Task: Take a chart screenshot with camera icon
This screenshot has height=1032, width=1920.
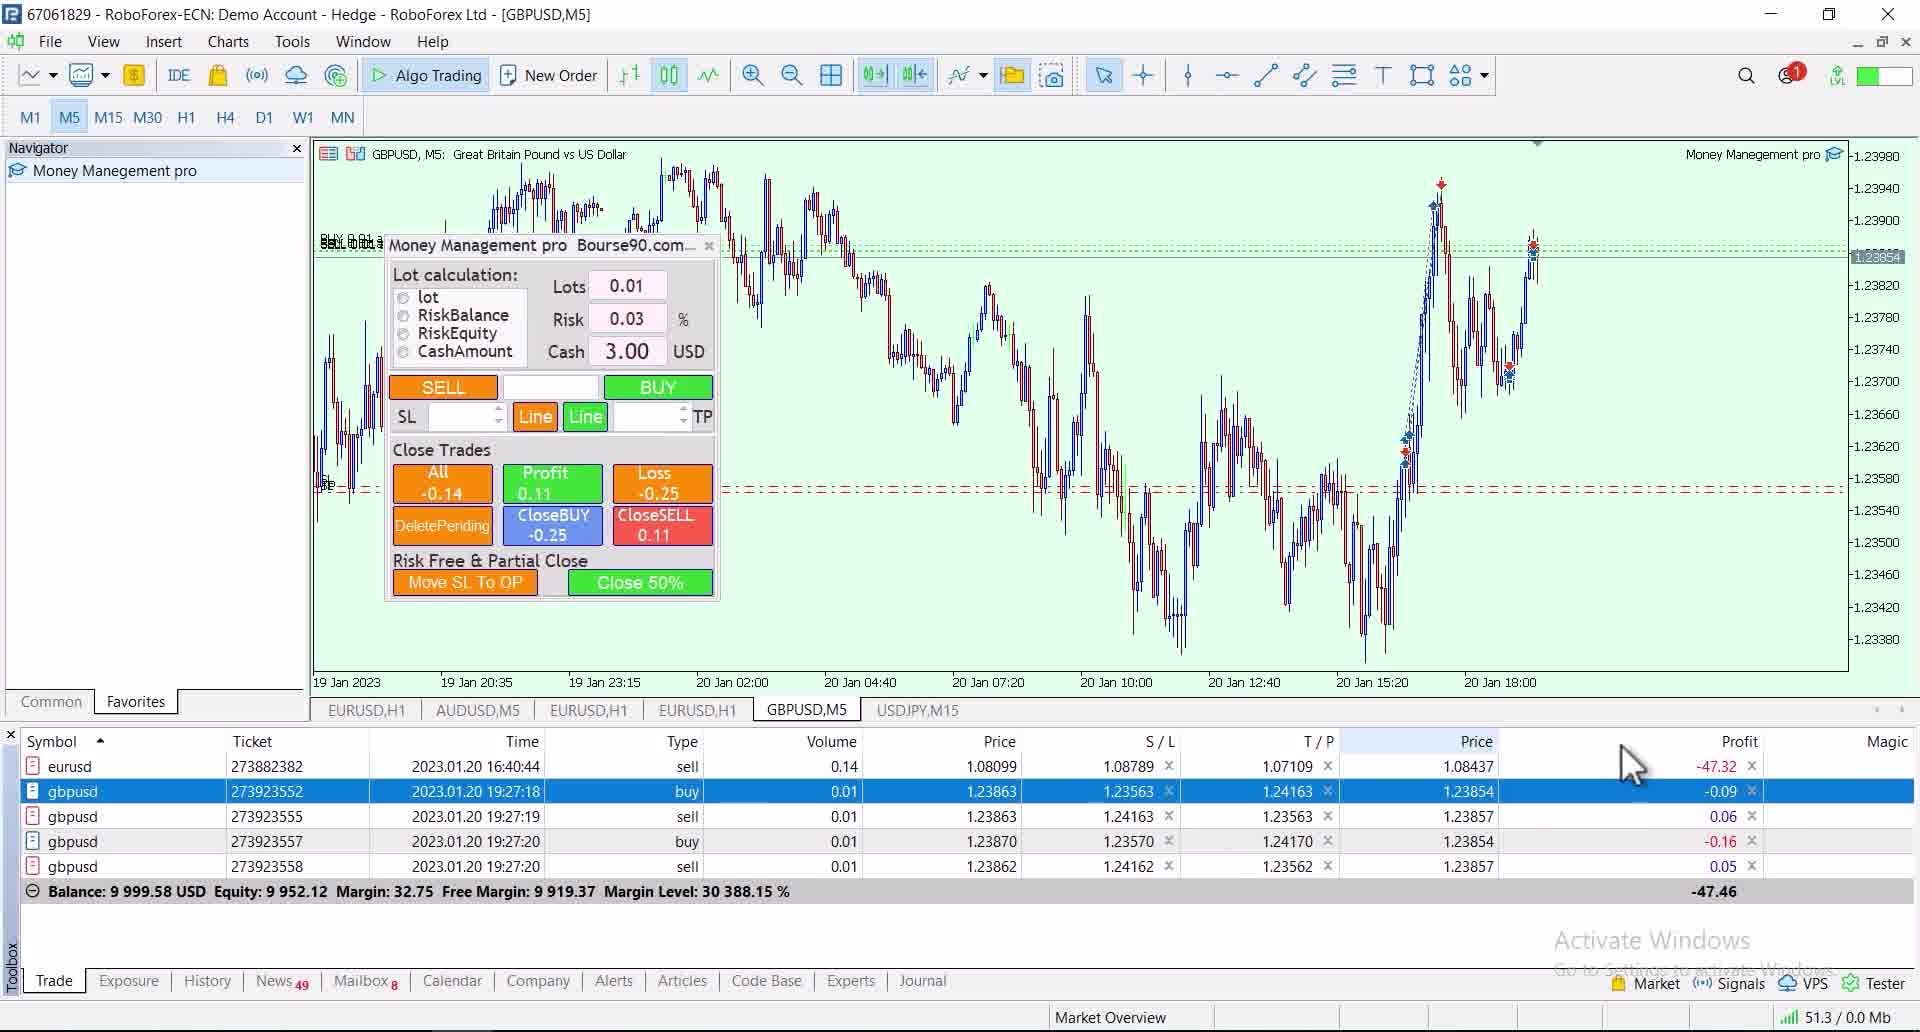Action: point(1052,75)
